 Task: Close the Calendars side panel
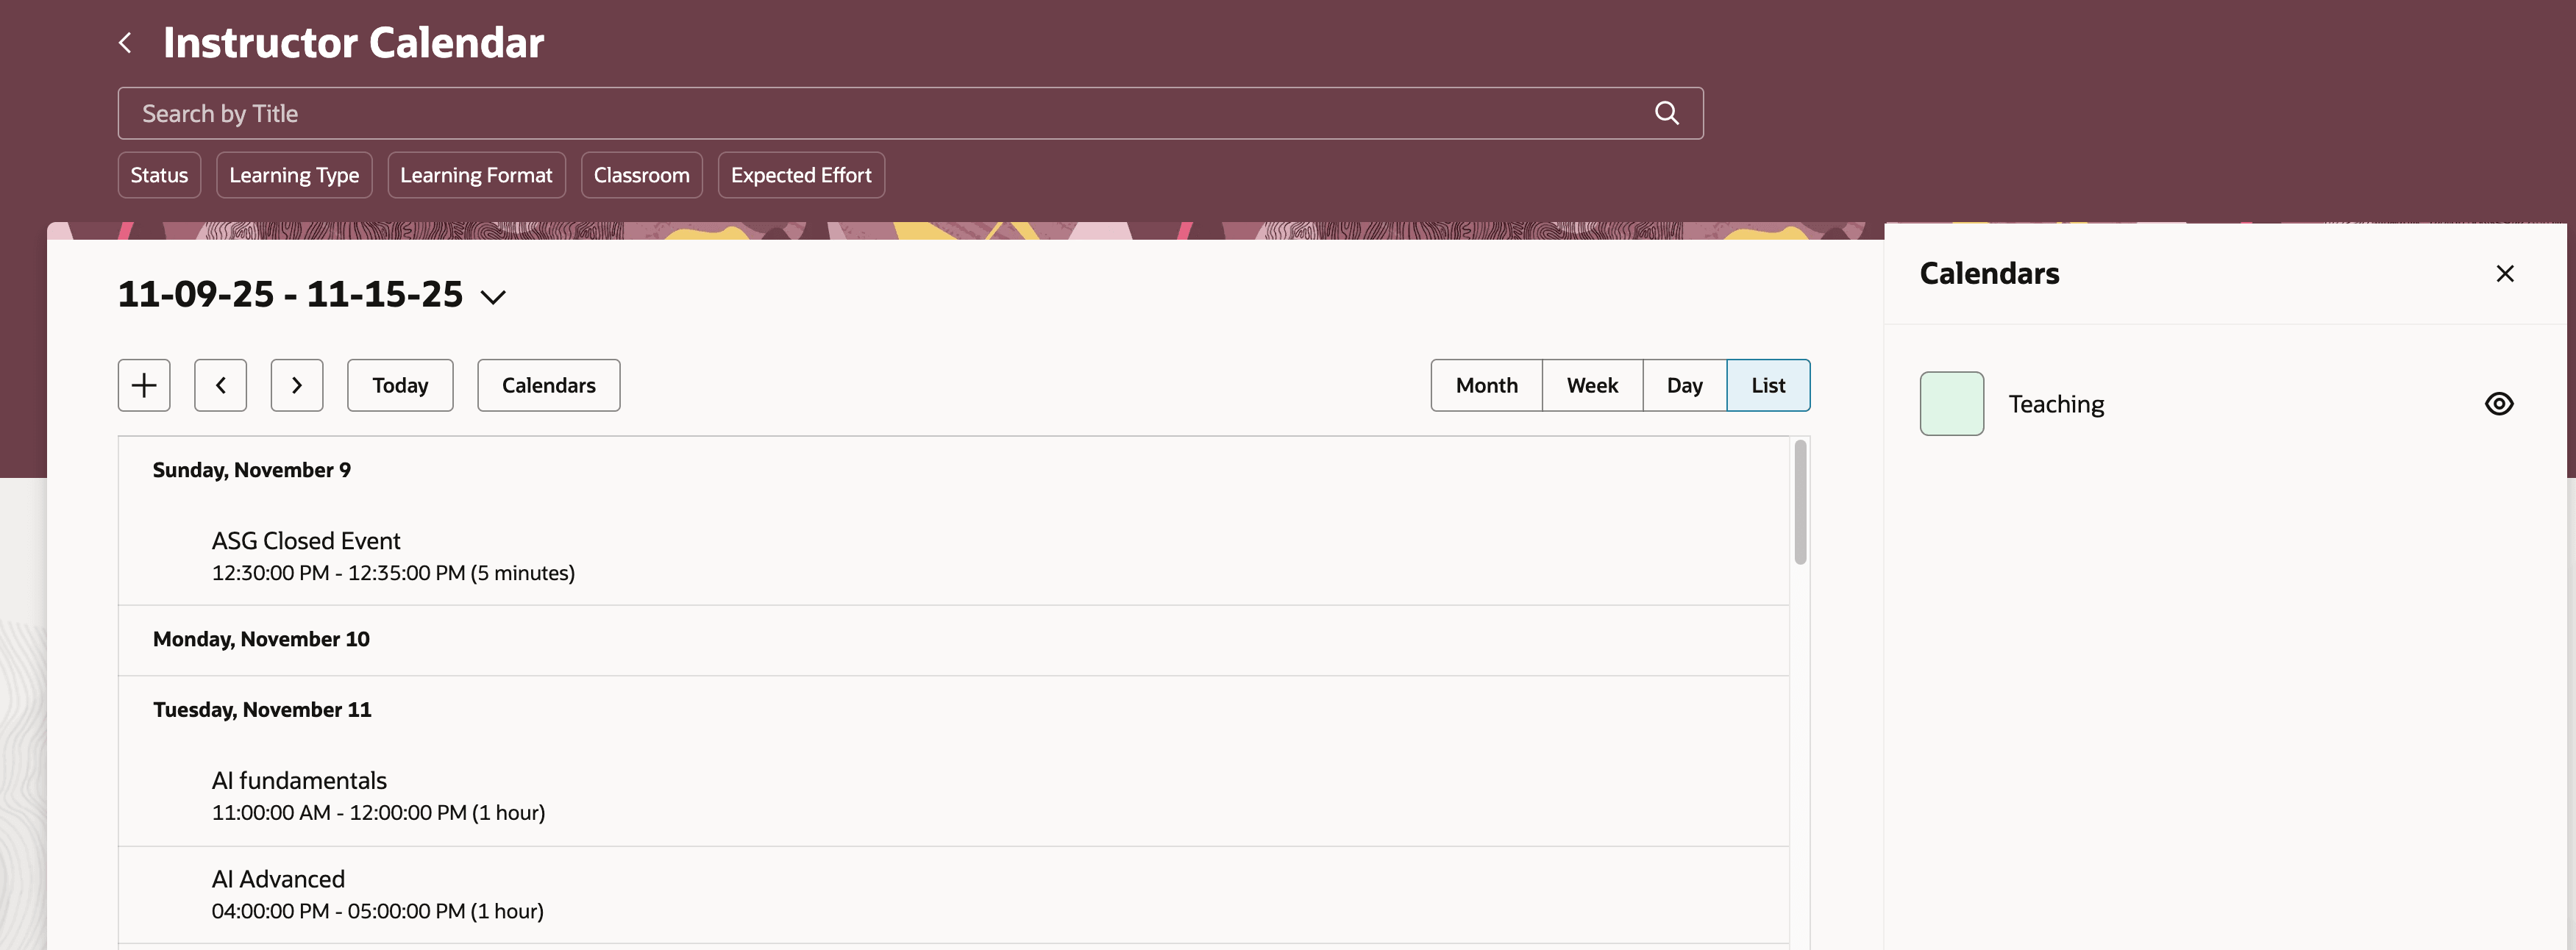tap(2505, 273)
